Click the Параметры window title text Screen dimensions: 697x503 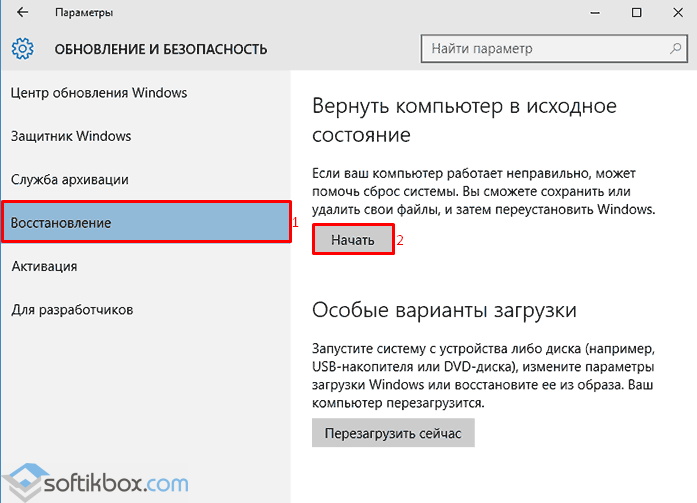pyautogui.click(x=85, y=13)
